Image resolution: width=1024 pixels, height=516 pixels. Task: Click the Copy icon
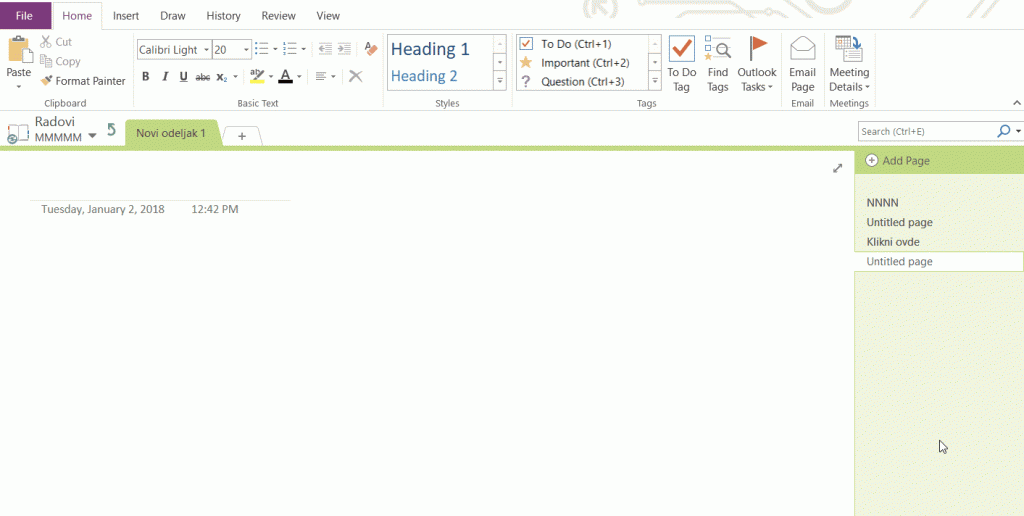pos(46,61)
